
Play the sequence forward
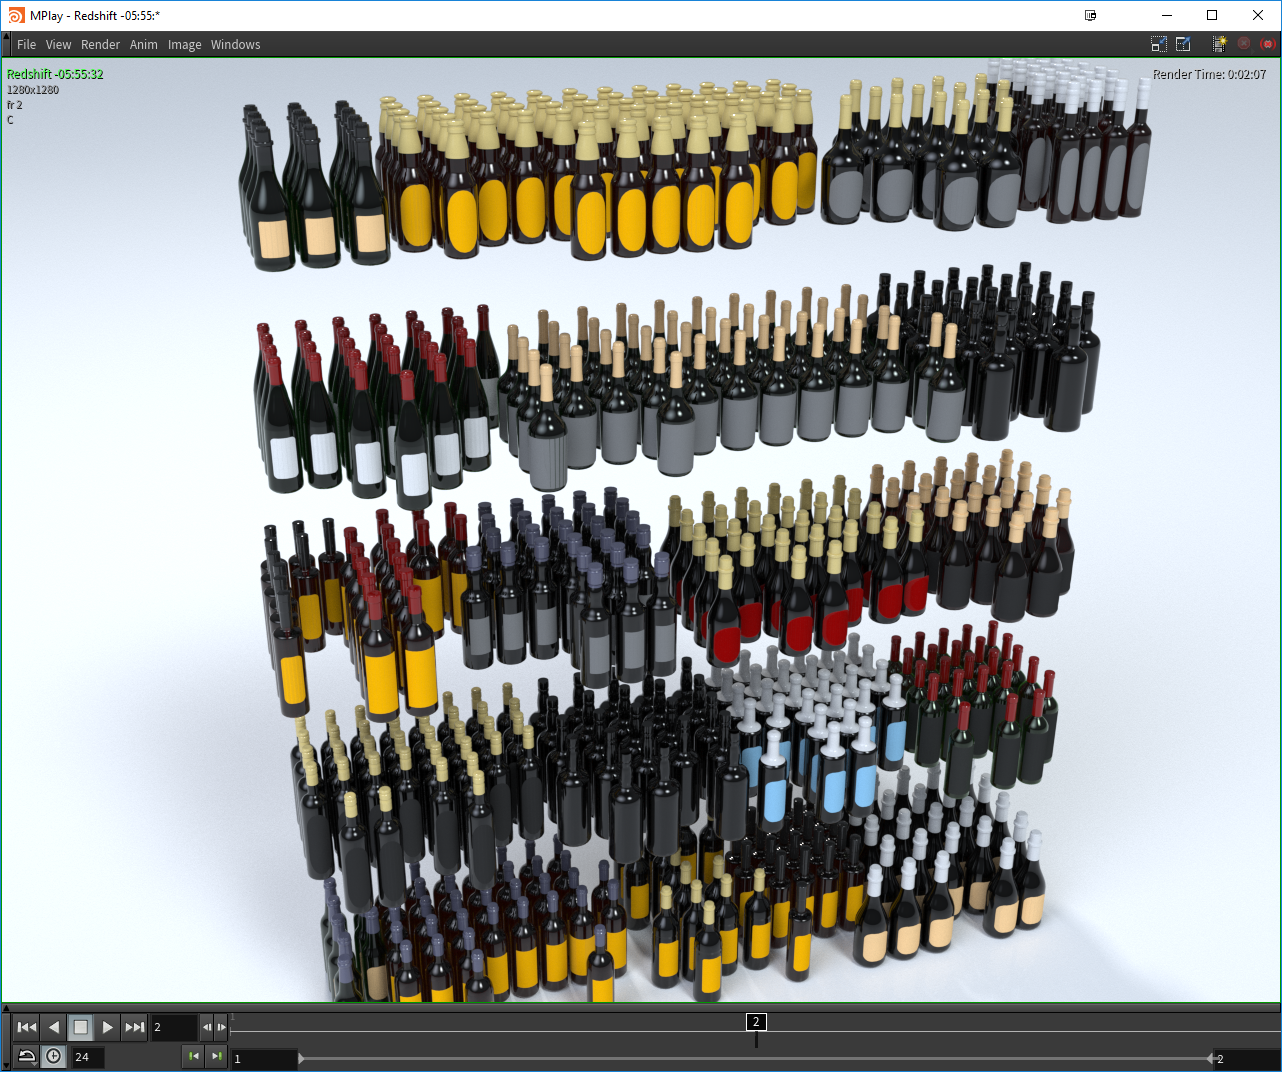(108, 1027)
